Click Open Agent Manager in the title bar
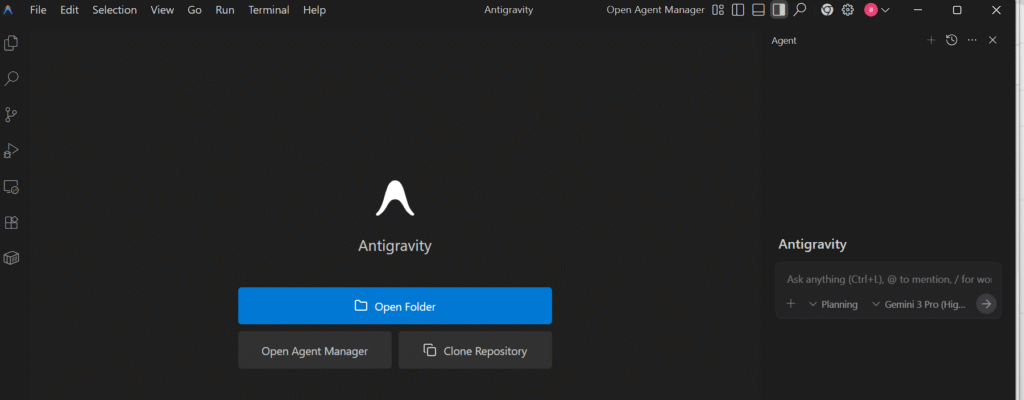The width and height of the screenshot is (1024, 400). pyautogui.click(x=655, y=10)
